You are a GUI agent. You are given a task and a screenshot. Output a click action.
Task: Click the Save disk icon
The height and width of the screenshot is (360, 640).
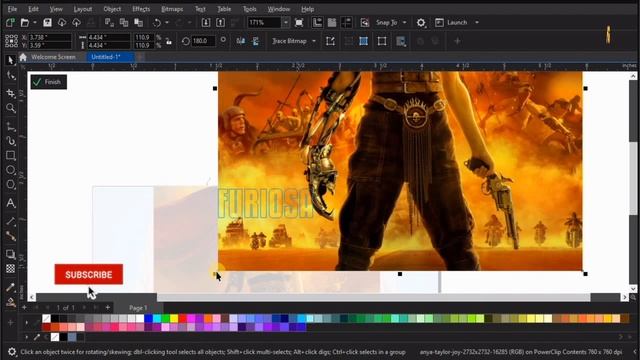coord(47,22)
